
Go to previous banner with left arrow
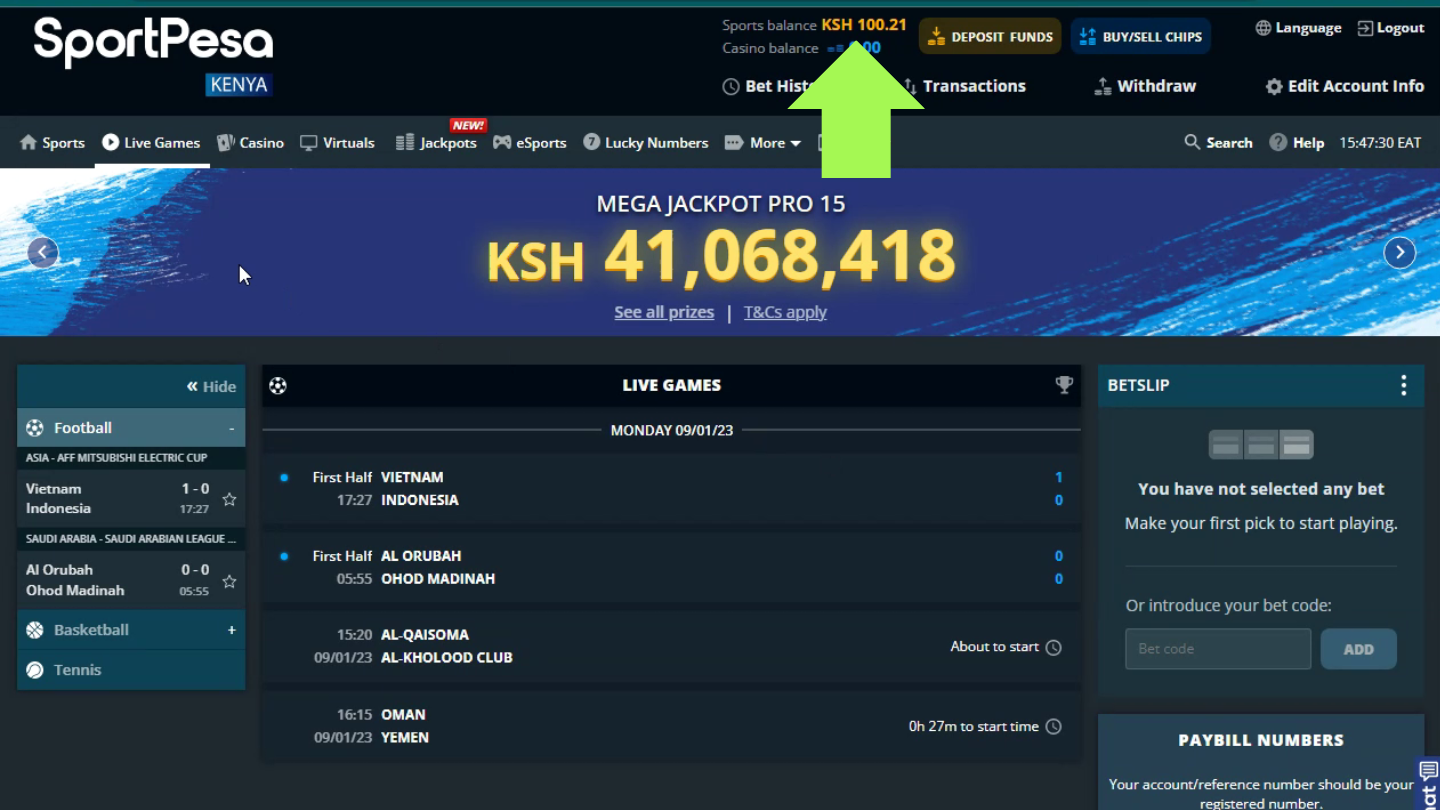click(x=43, y=252)
